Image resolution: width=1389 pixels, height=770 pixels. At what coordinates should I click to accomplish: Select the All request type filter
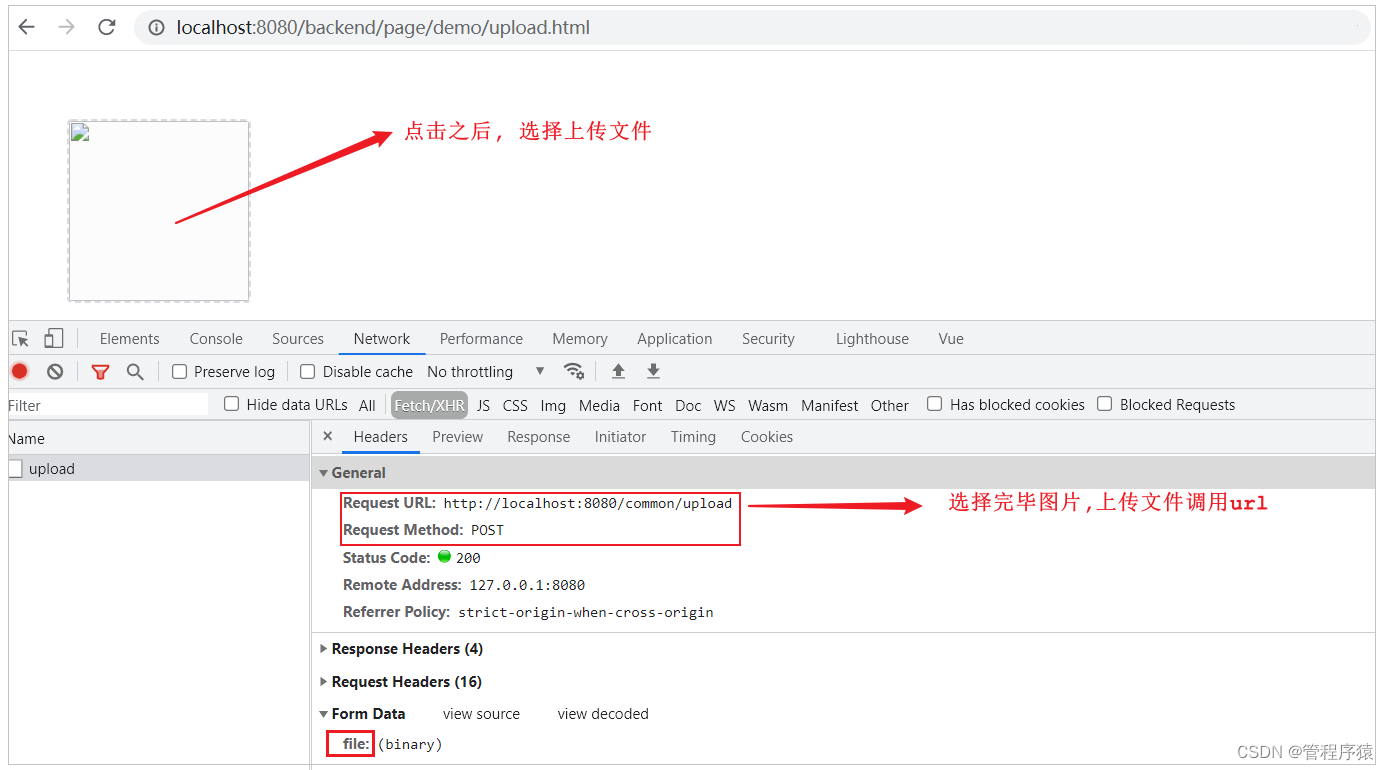(367, 405)
